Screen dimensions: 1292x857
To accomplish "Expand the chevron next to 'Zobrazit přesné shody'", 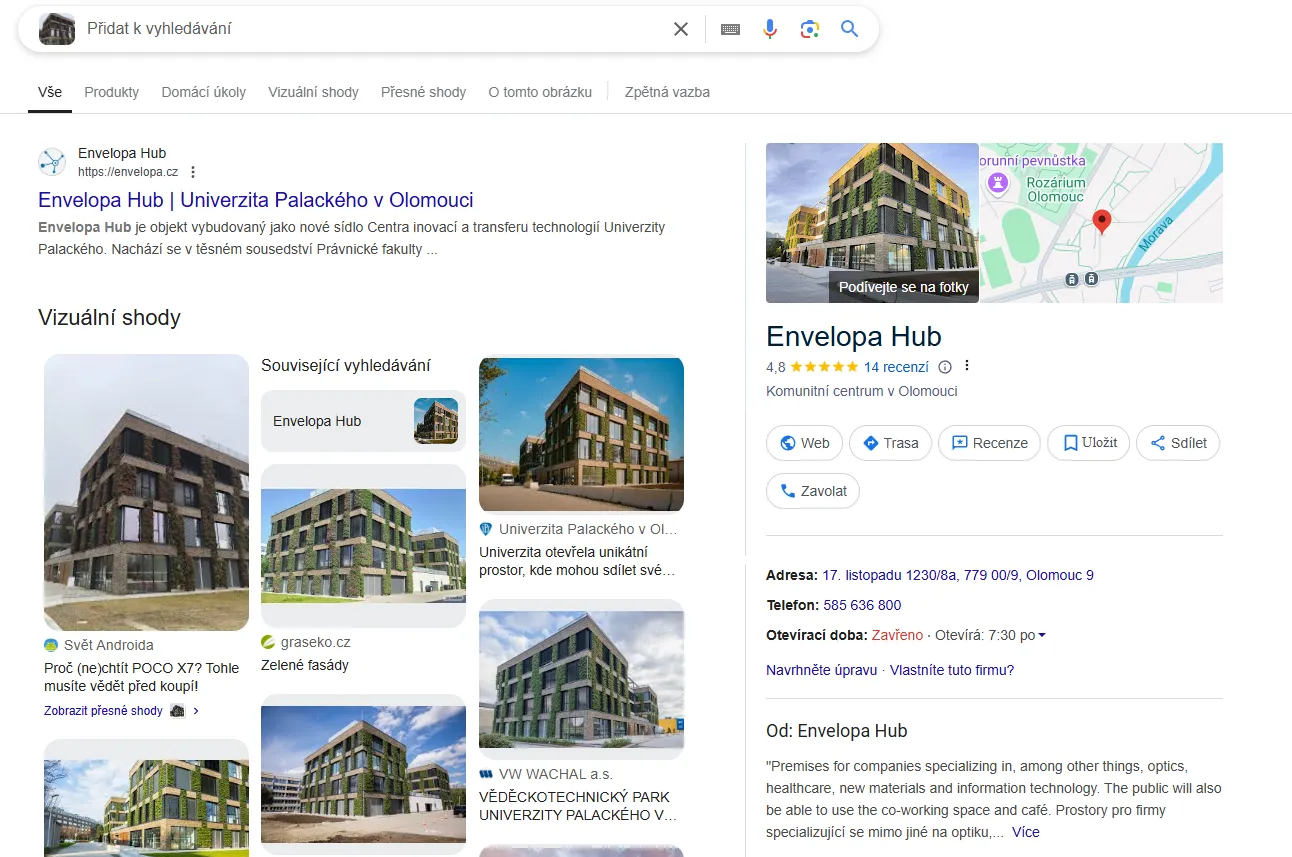I will pyautogui.click(x=196, y=711).
